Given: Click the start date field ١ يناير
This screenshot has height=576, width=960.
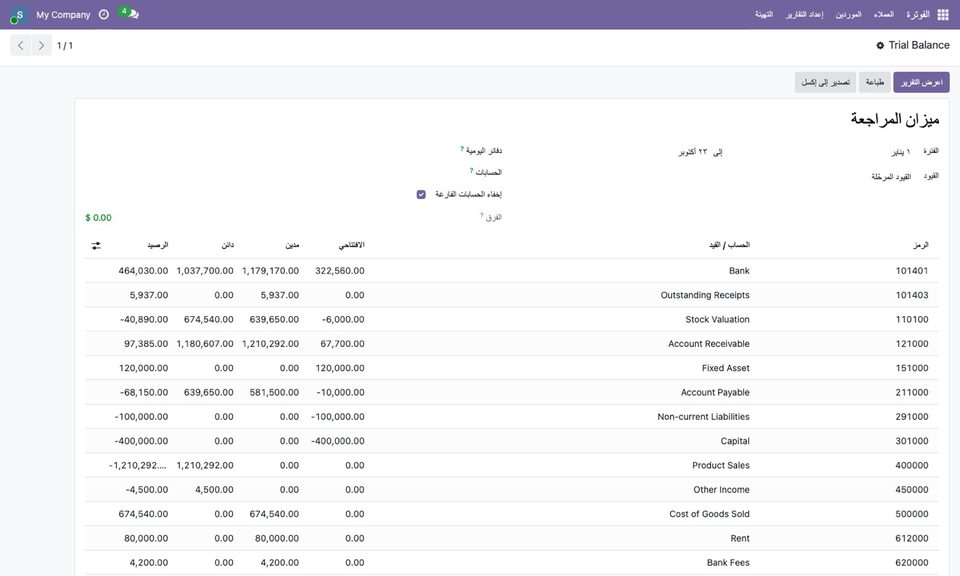Looking at the screenshot, I should (900, 152).
